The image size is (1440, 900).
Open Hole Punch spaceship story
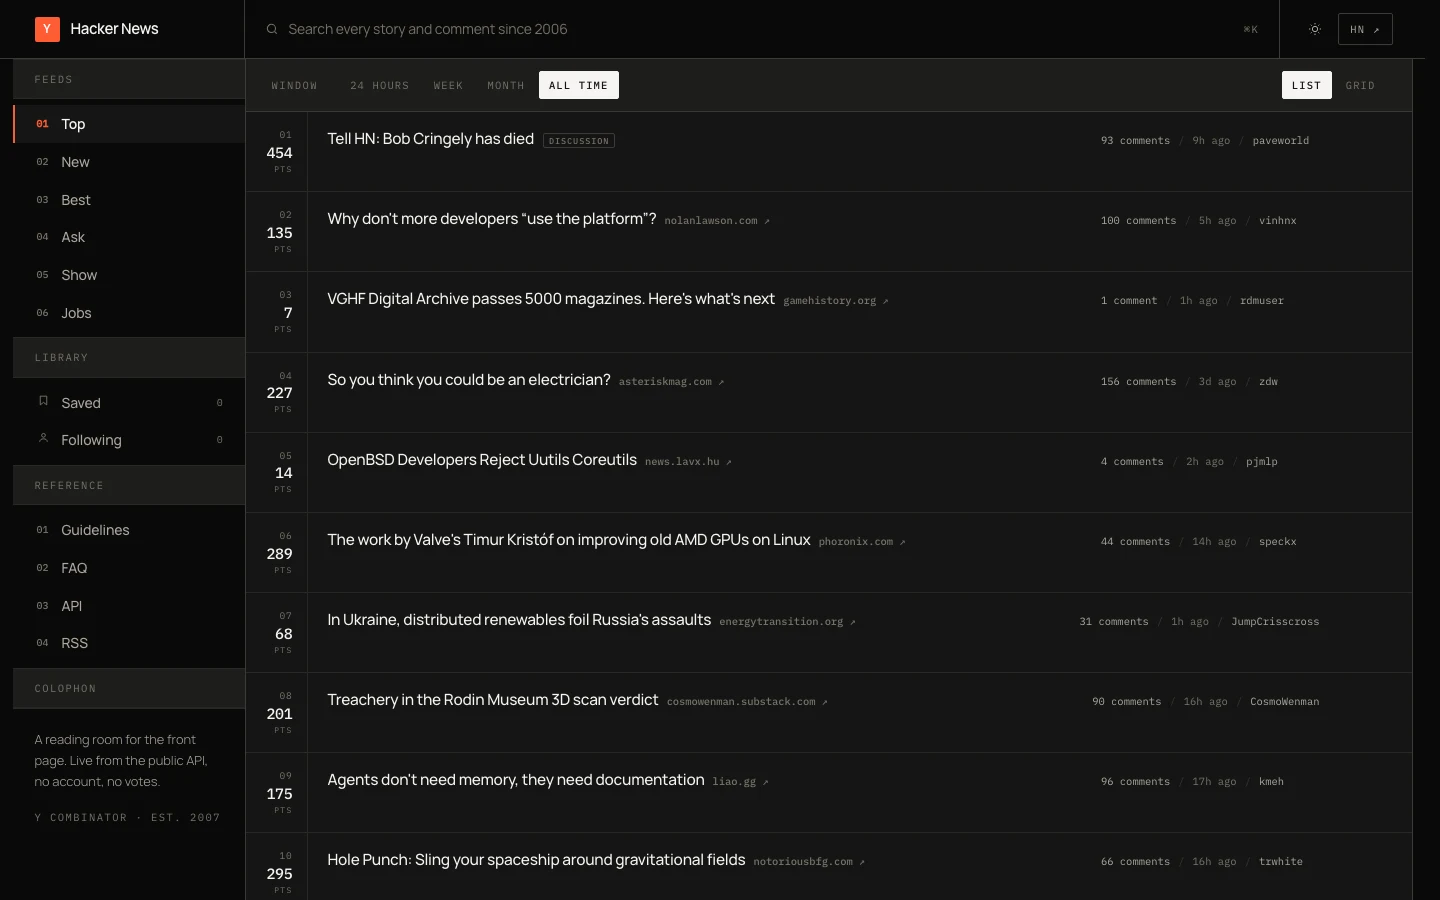coord(536,860)
